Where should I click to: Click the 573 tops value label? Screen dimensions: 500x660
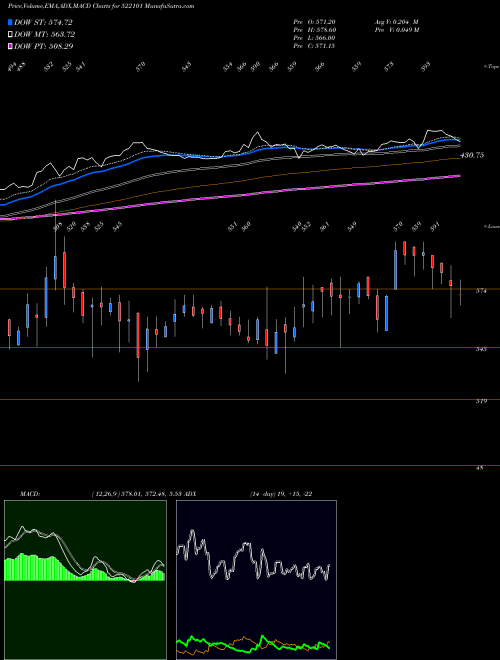coord(389,67)
